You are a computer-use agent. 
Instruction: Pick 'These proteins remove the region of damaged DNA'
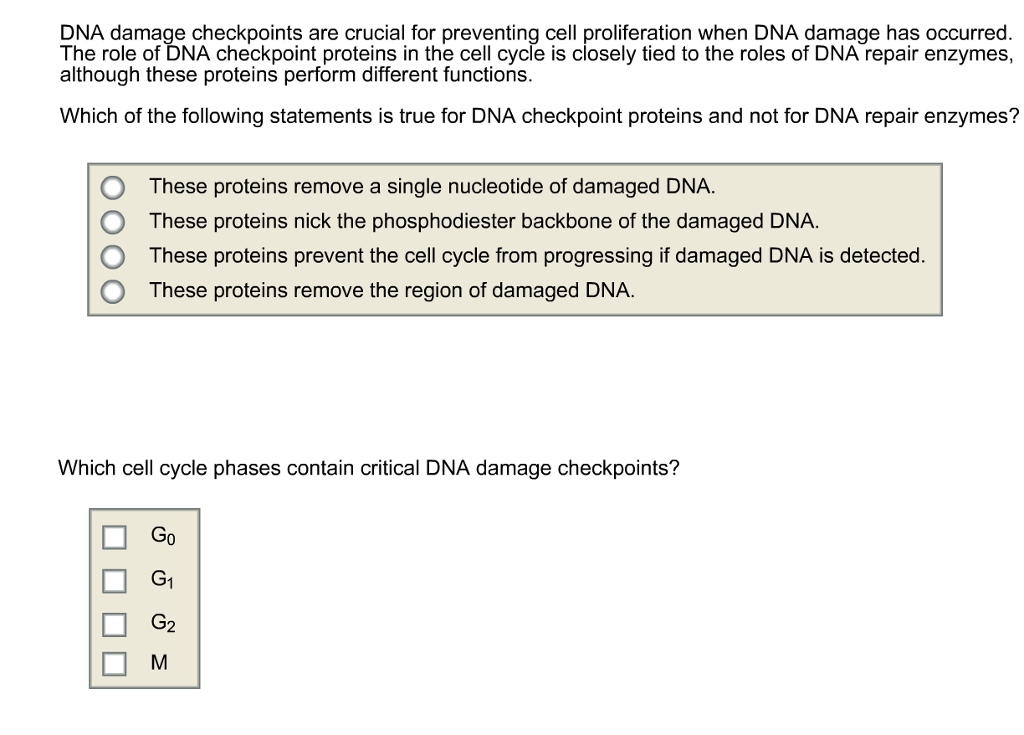click(113, 290)
